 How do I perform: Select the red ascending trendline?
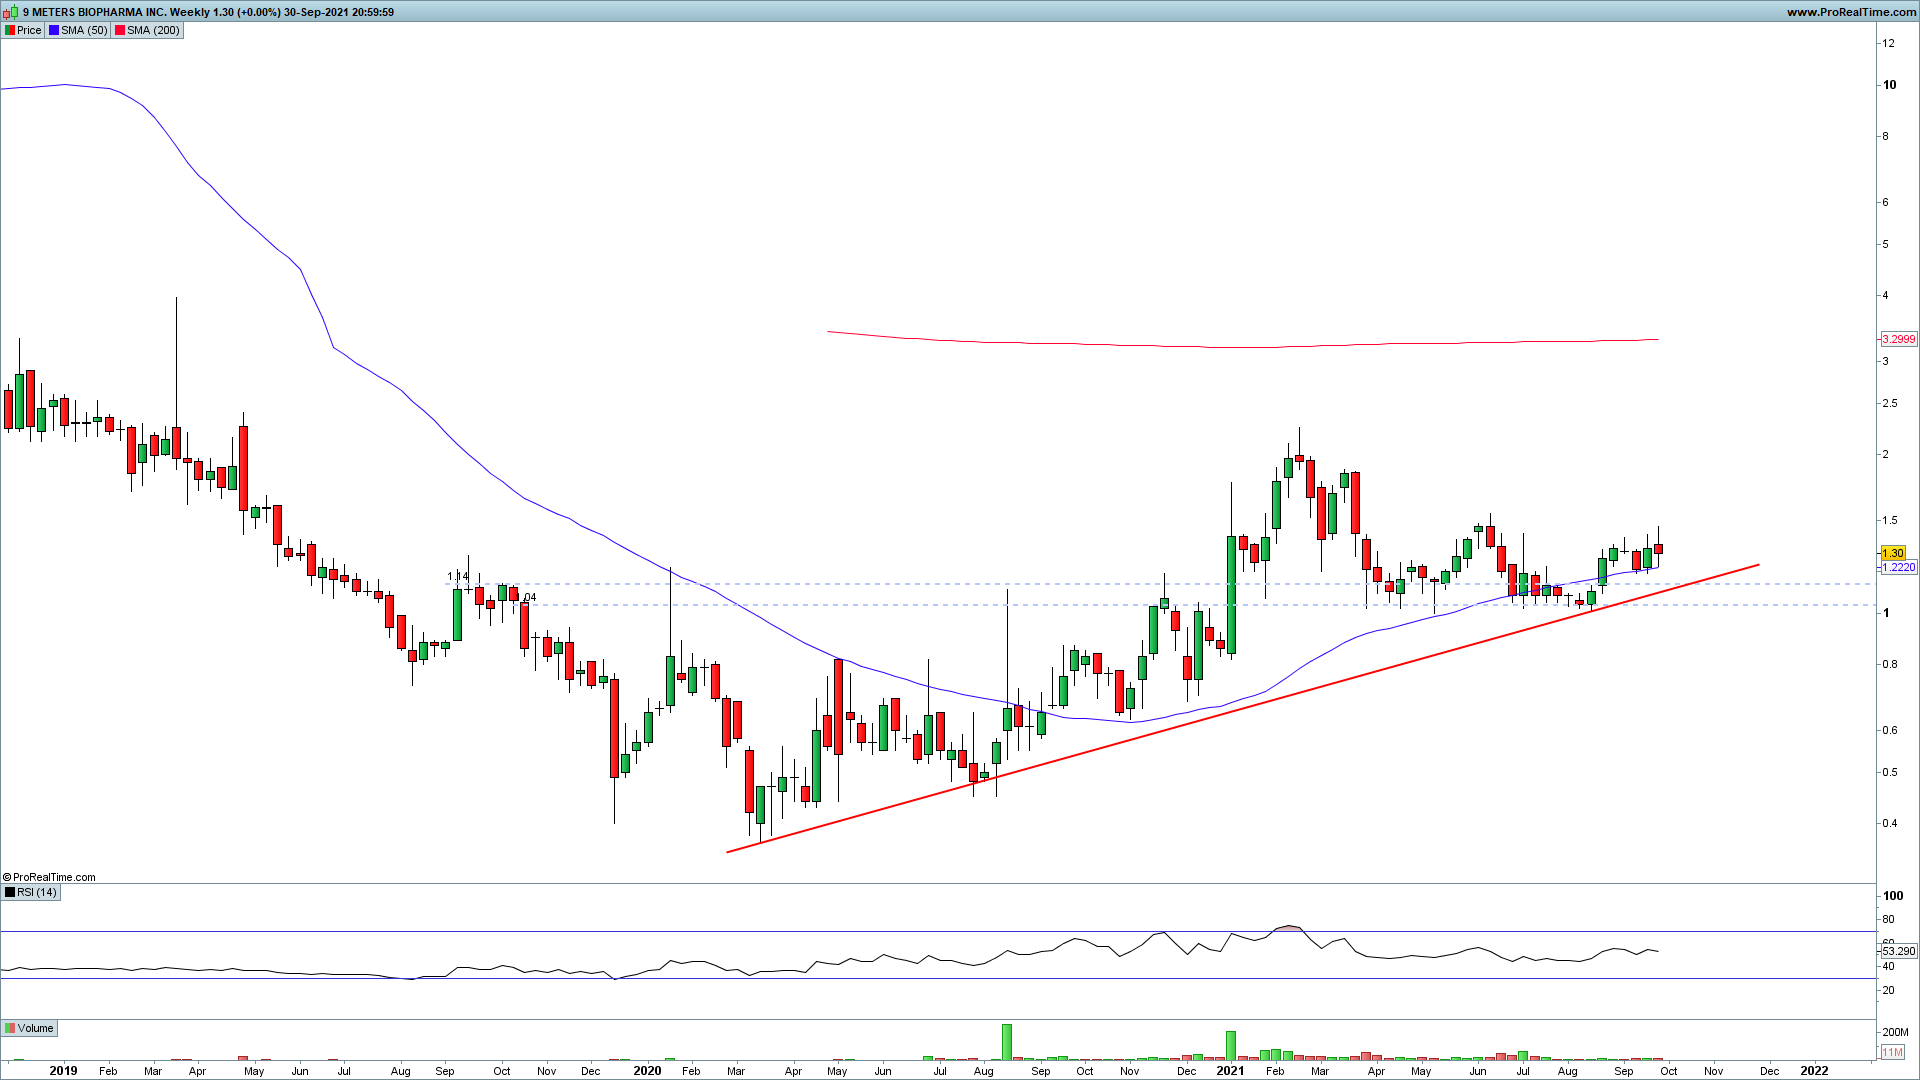[1200, 719]
